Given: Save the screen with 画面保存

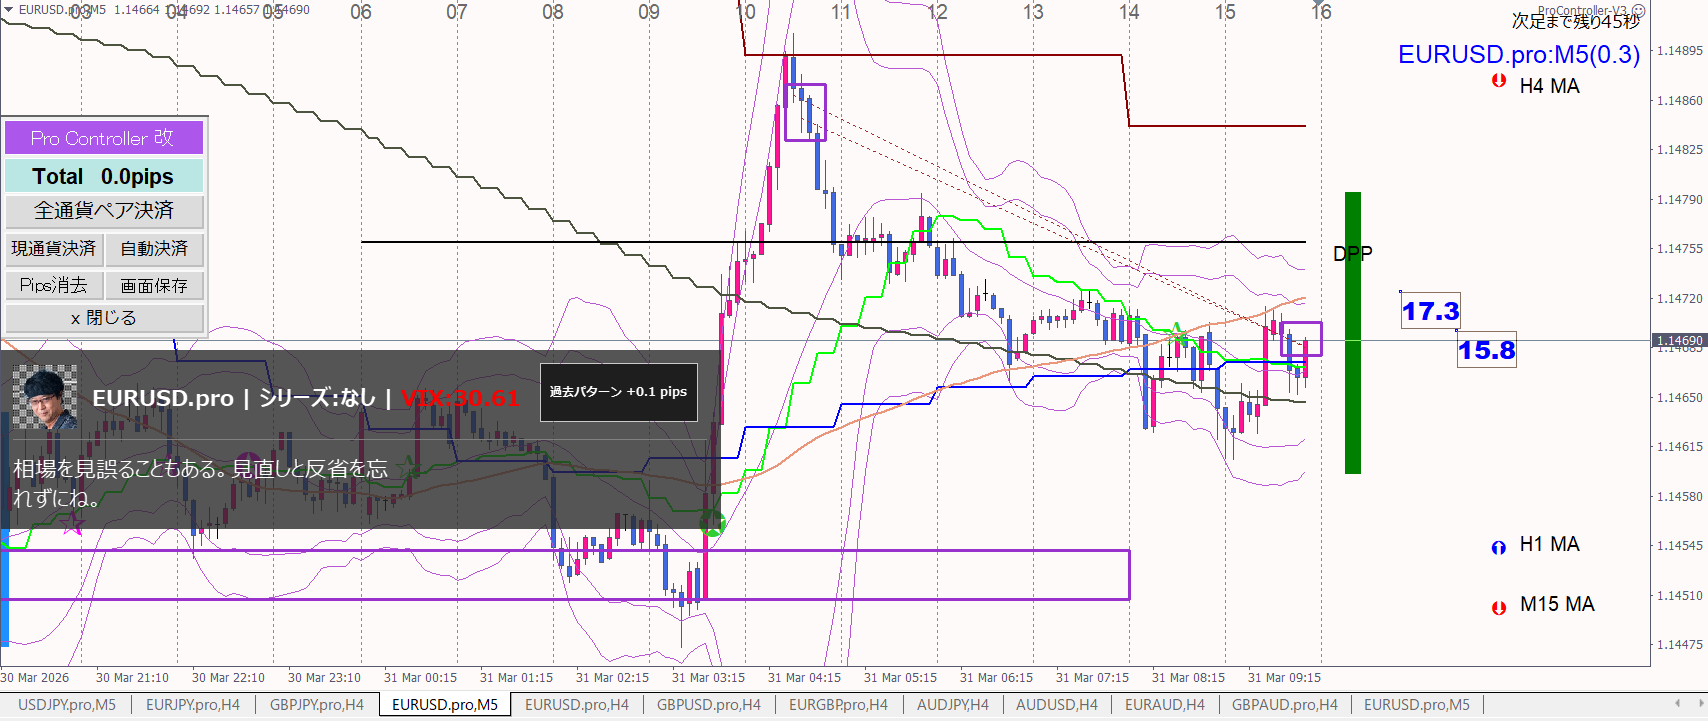Looking at the screenshot, I should coord(154,286).
